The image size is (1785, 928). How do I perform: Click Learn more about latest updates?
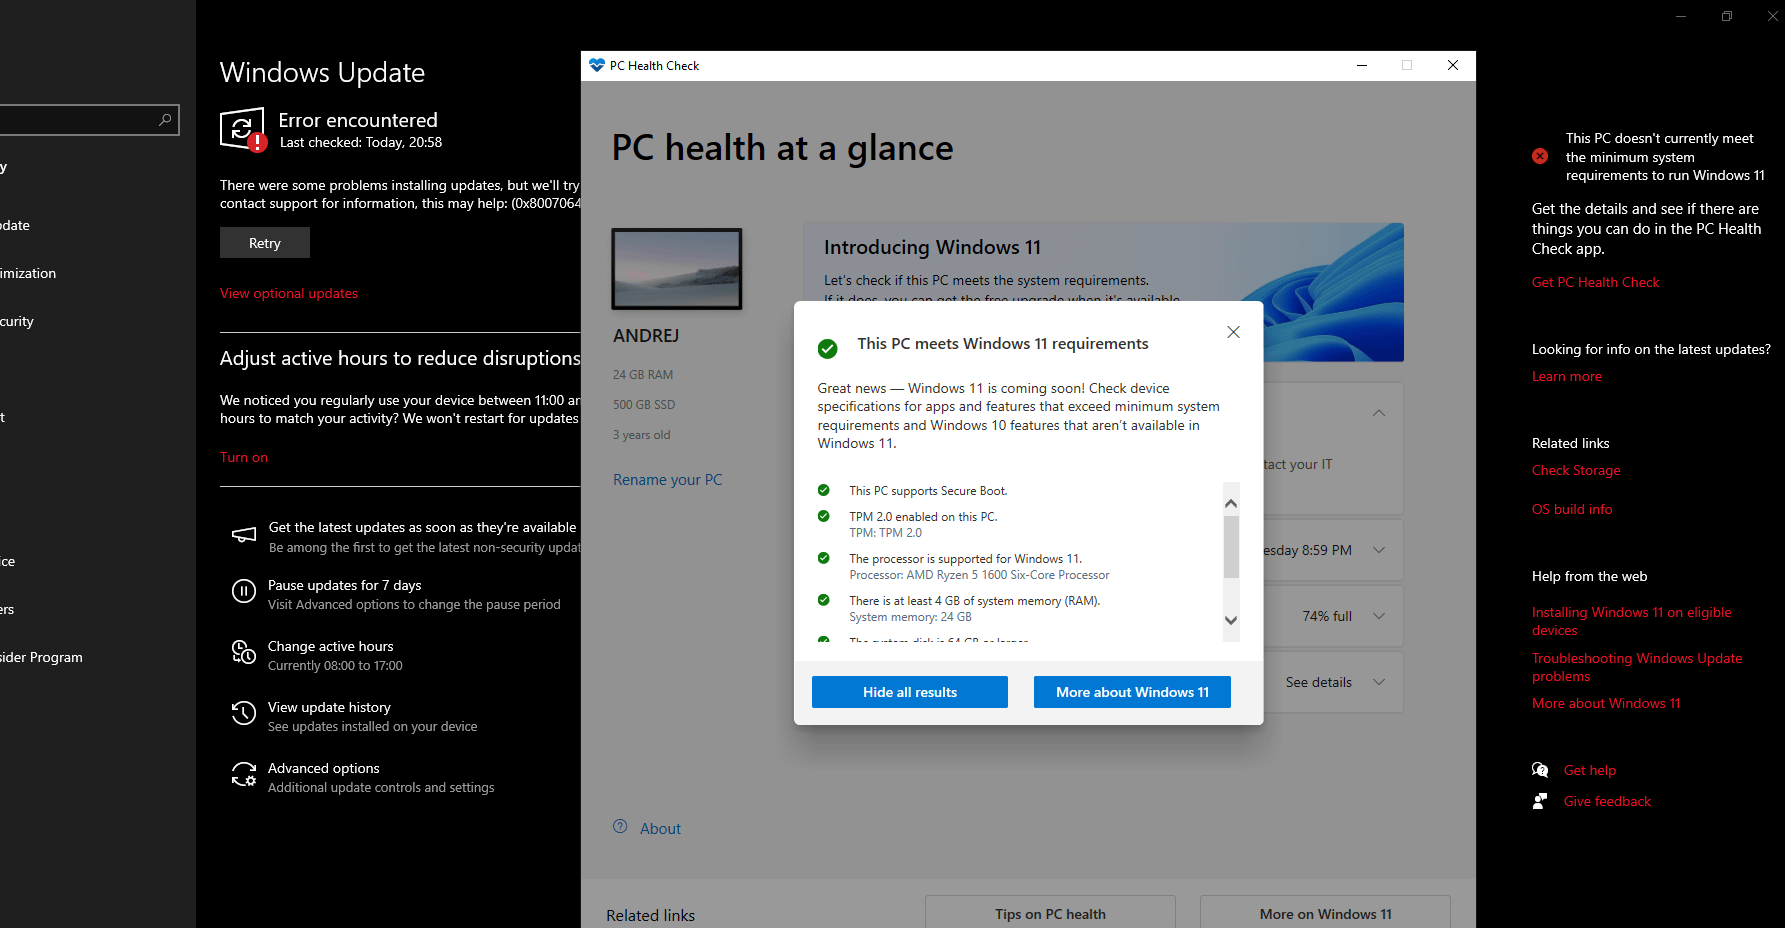coord(1566,376)
